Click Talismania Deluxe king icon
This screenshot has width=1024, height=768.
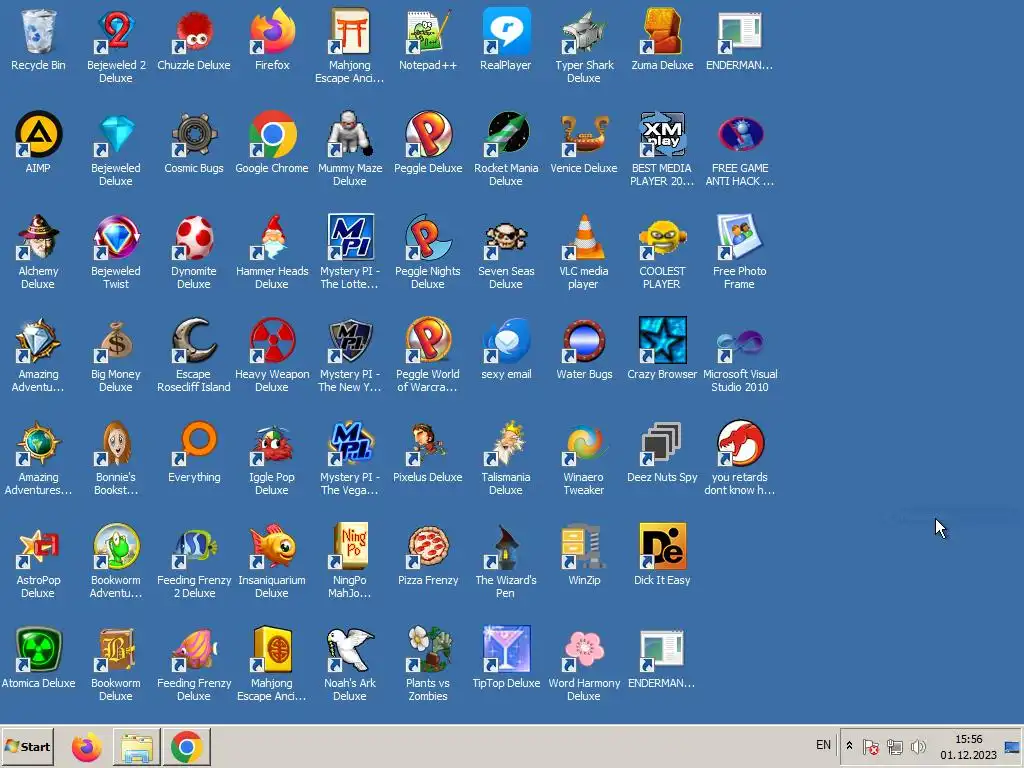[x=505, y=443]
